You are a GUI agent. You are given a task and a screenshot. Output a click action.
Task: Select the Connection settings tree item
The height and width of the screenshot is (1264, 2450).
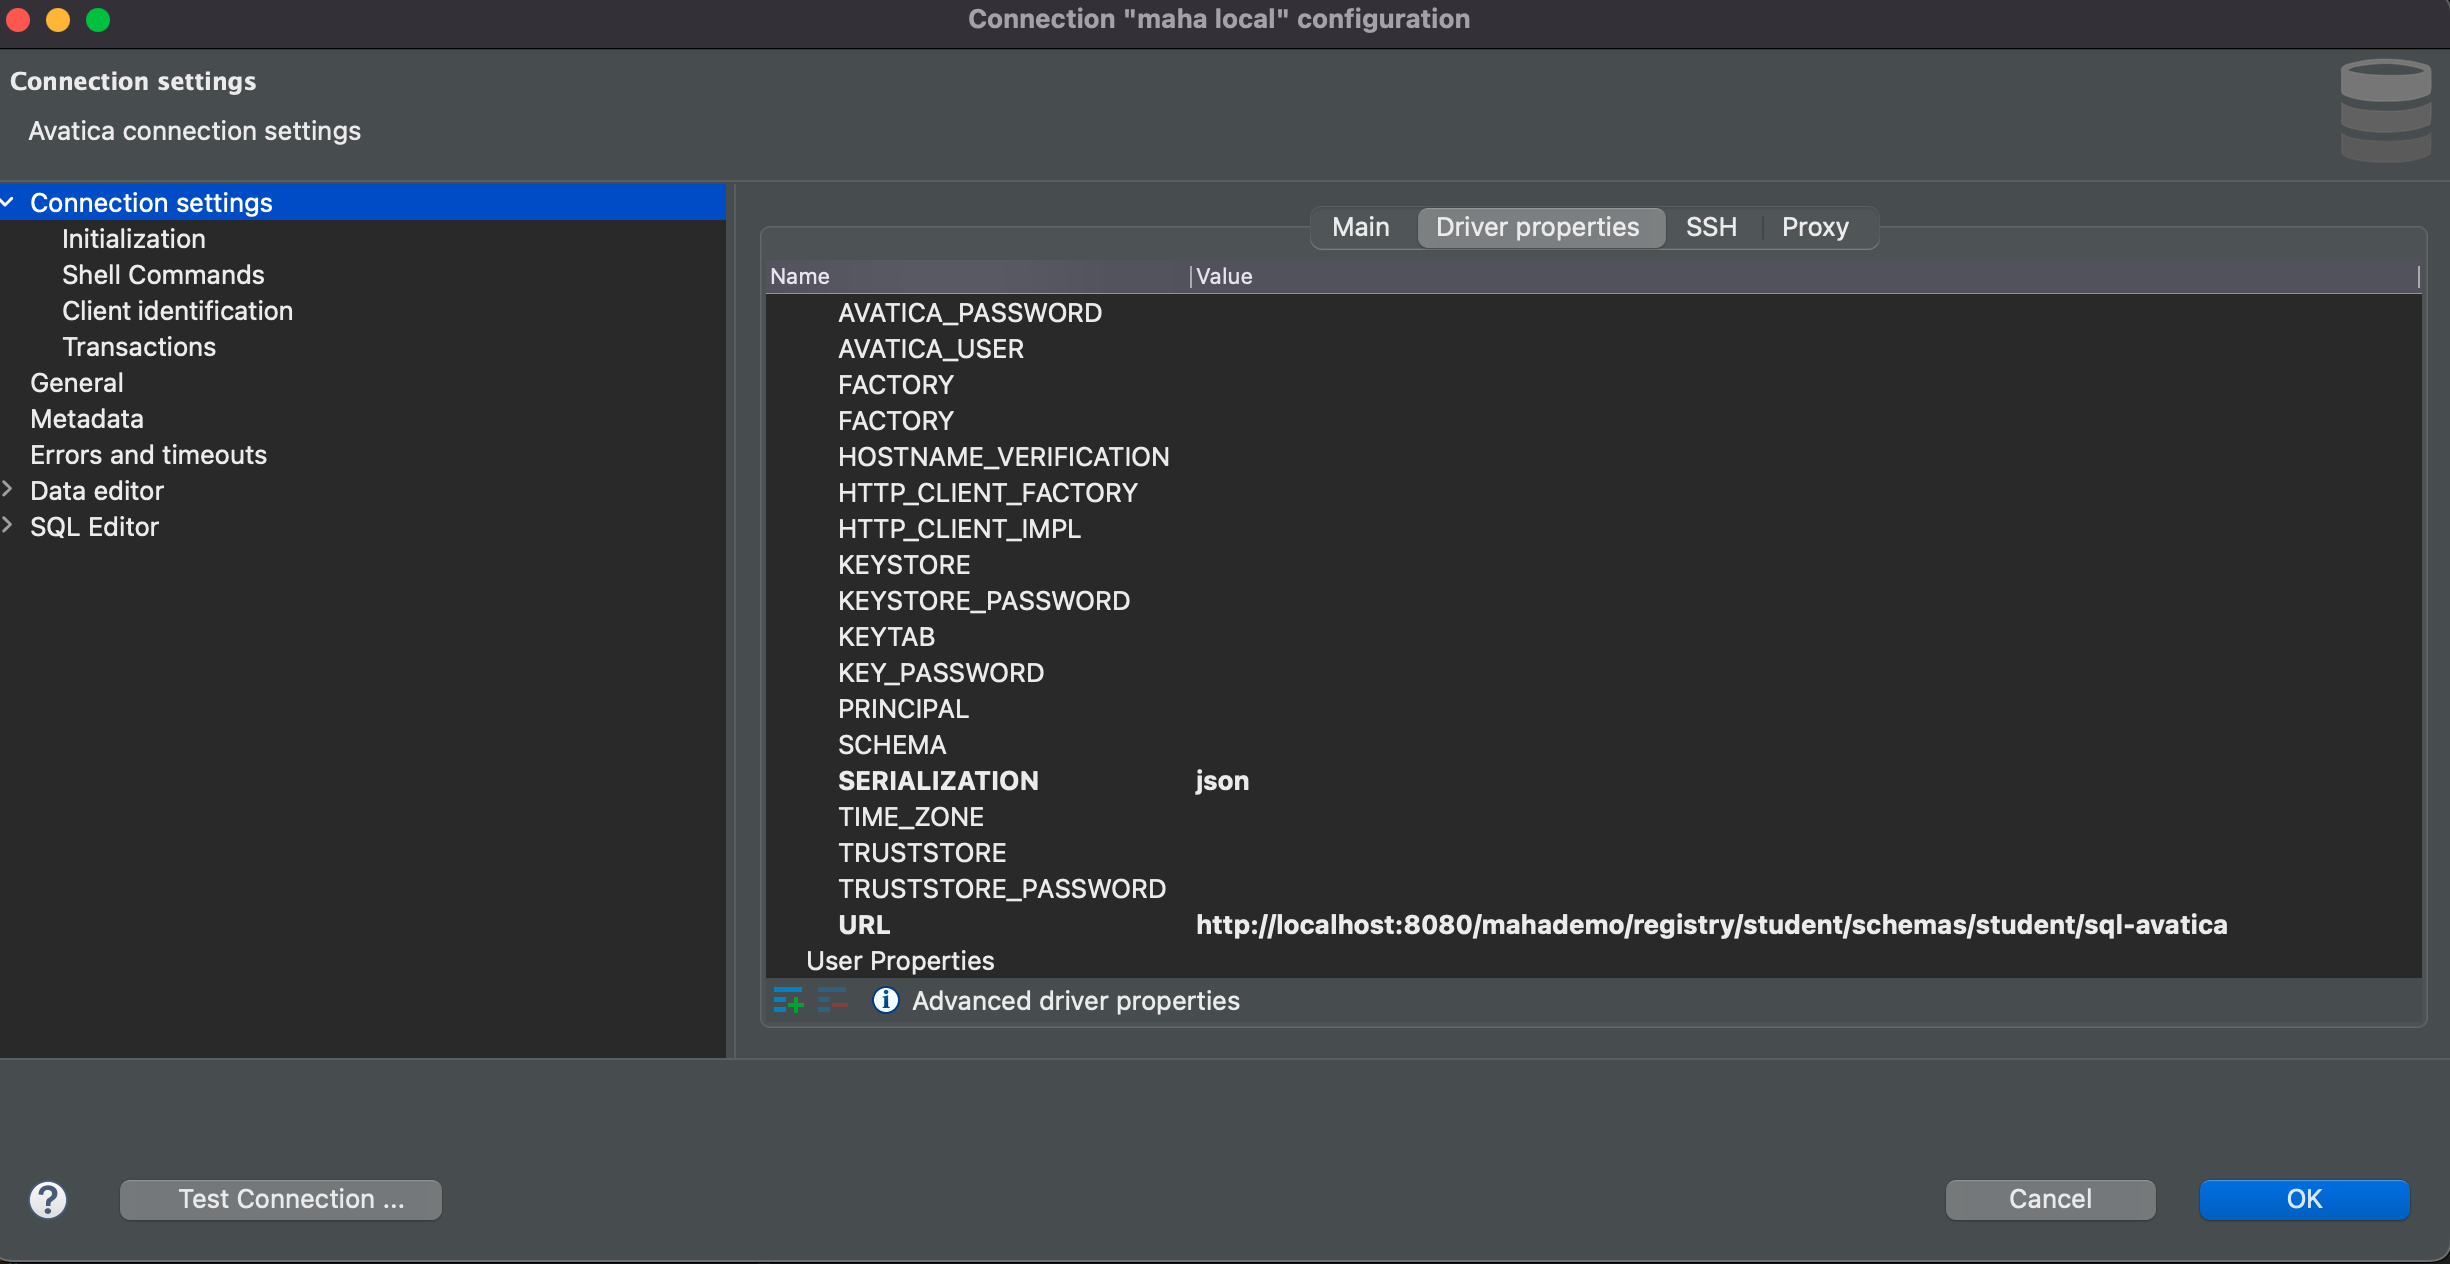coord(363,202)
